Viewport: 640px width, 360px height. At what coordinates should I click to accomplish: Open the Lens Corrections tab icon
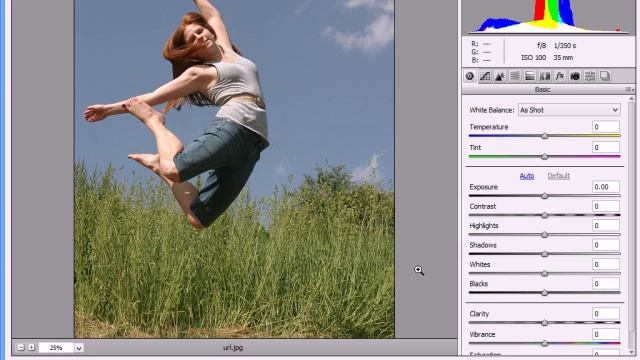click(x=545, y=76)
